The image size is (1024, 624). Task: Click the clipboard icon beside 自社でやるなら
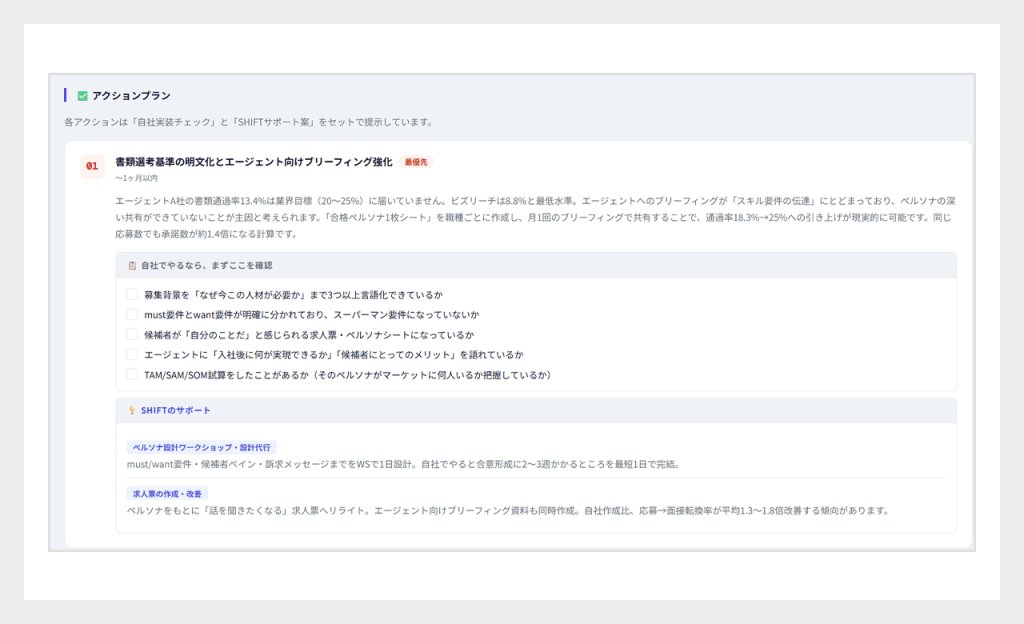tap(132, 266)
